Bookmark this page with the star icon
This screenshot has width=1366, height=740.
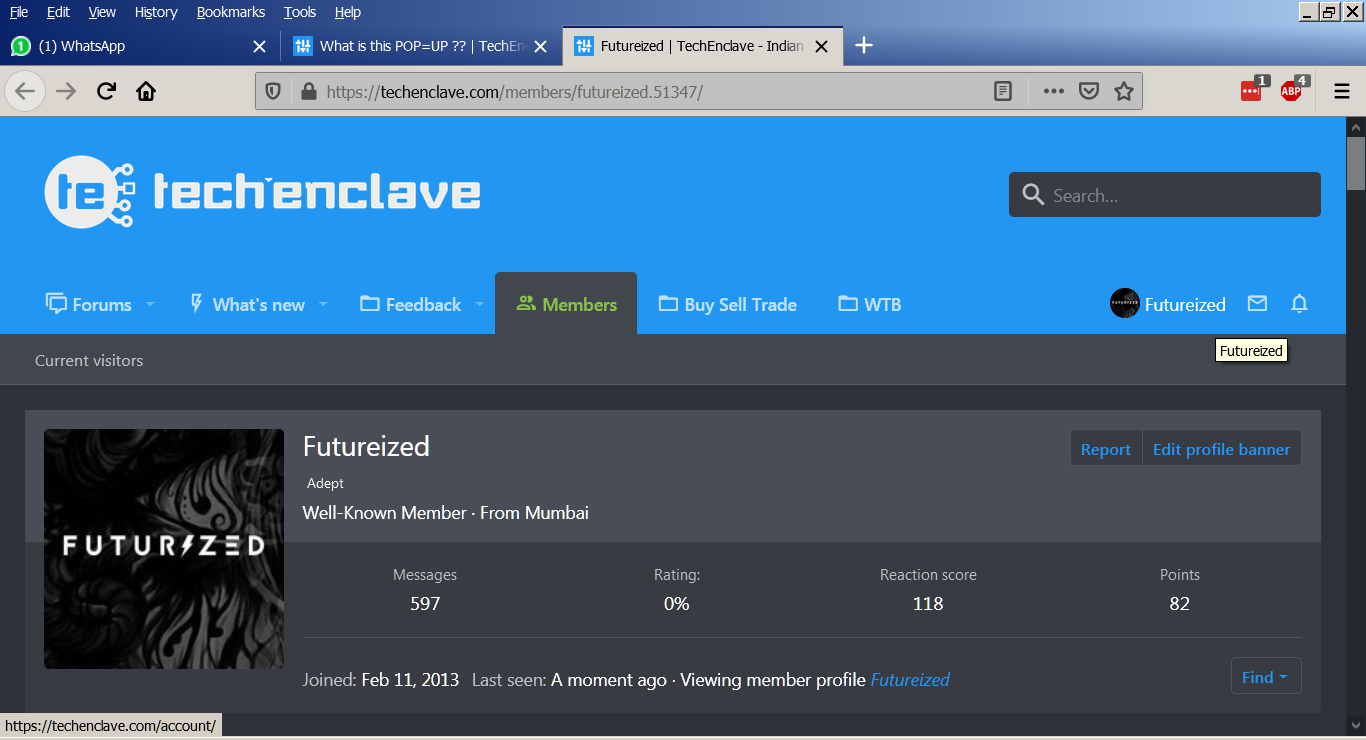(1124, 92)
